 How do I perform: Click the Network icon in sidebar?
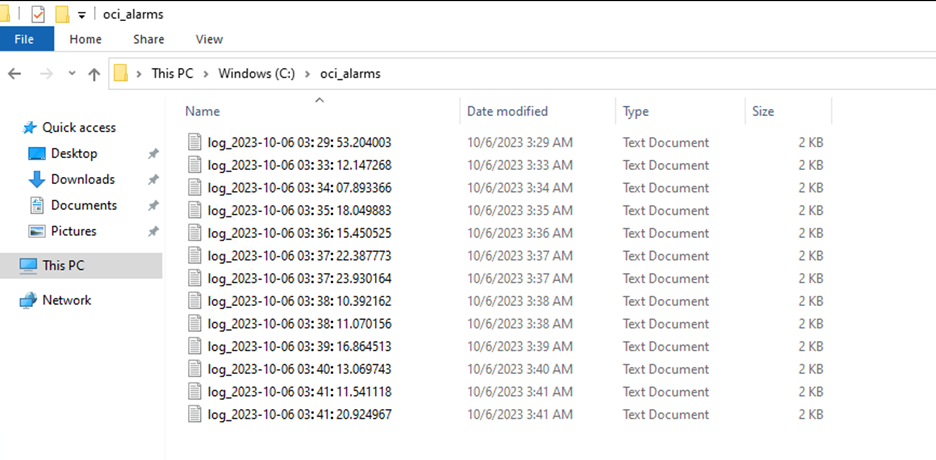pyautogui.click(x=28, y=300)
